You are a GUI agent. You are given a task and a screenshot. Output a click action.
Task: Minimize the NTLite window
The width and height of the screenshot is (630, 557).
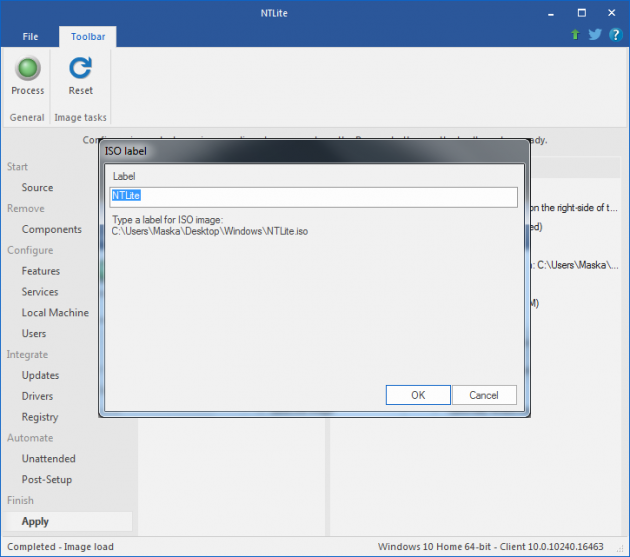[551, 13]
